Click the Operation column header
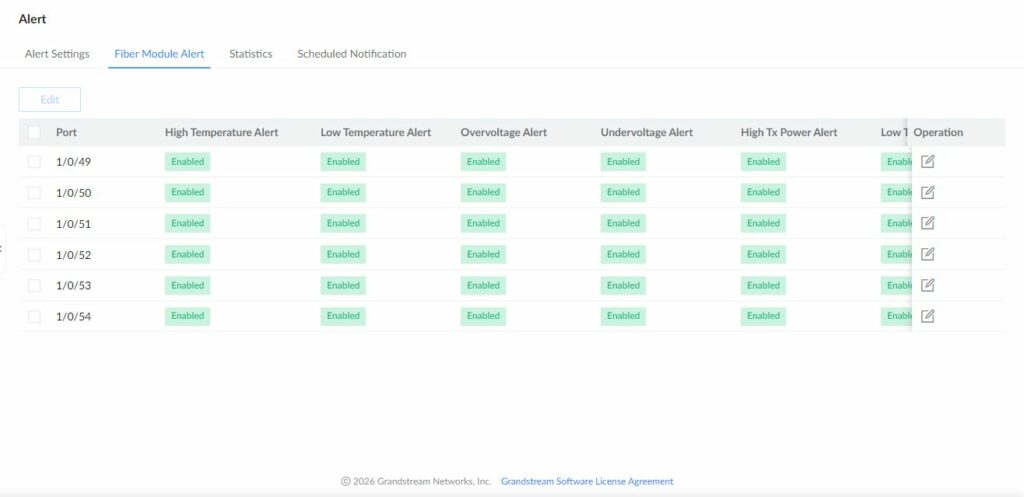 938,133
